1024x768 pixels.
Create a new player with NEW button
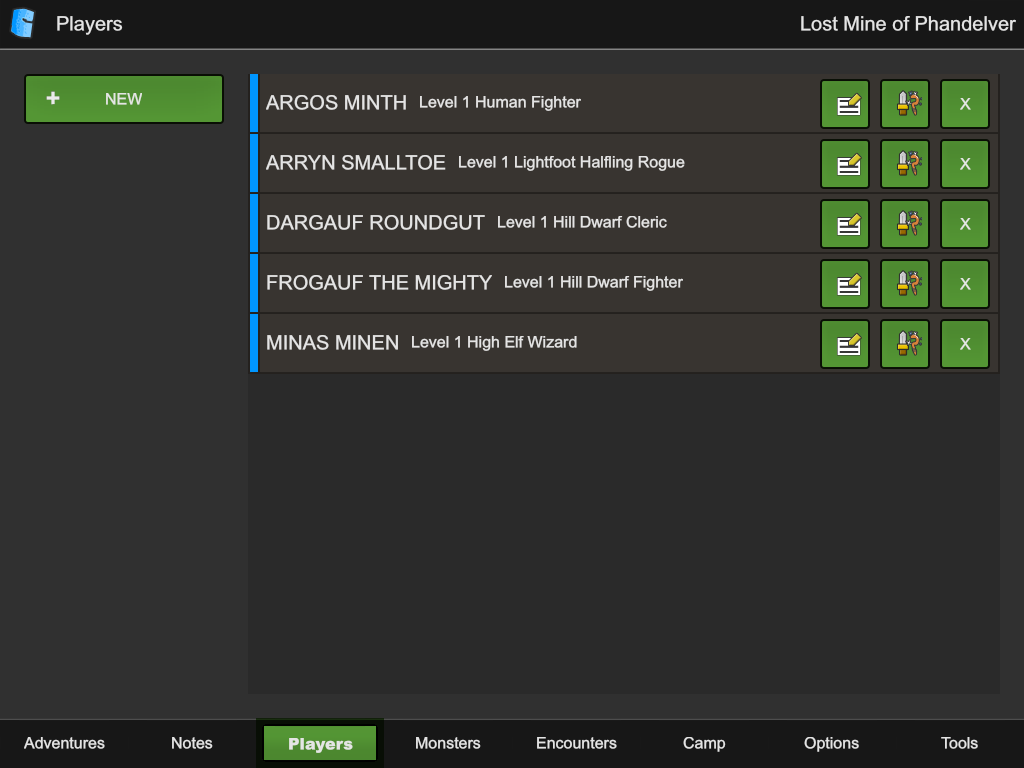pyautogui.click(x=124, y=99)
